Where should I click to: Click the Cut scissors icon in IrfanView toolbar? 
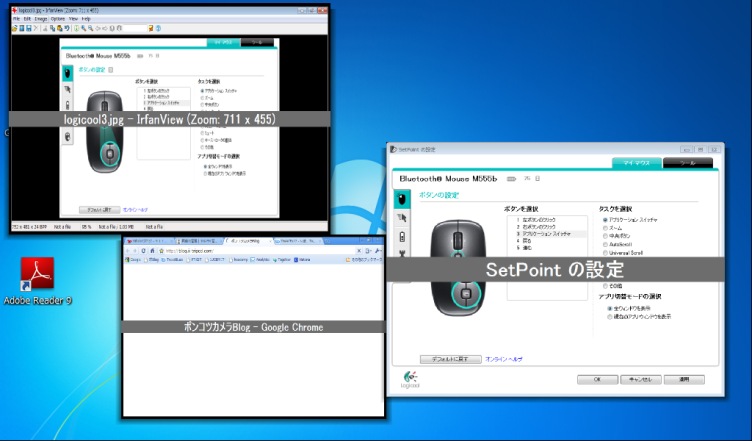45,28
